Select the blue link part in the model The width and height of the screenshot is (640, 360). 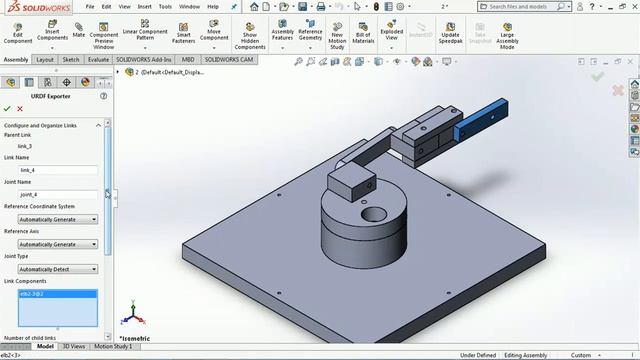482,119
